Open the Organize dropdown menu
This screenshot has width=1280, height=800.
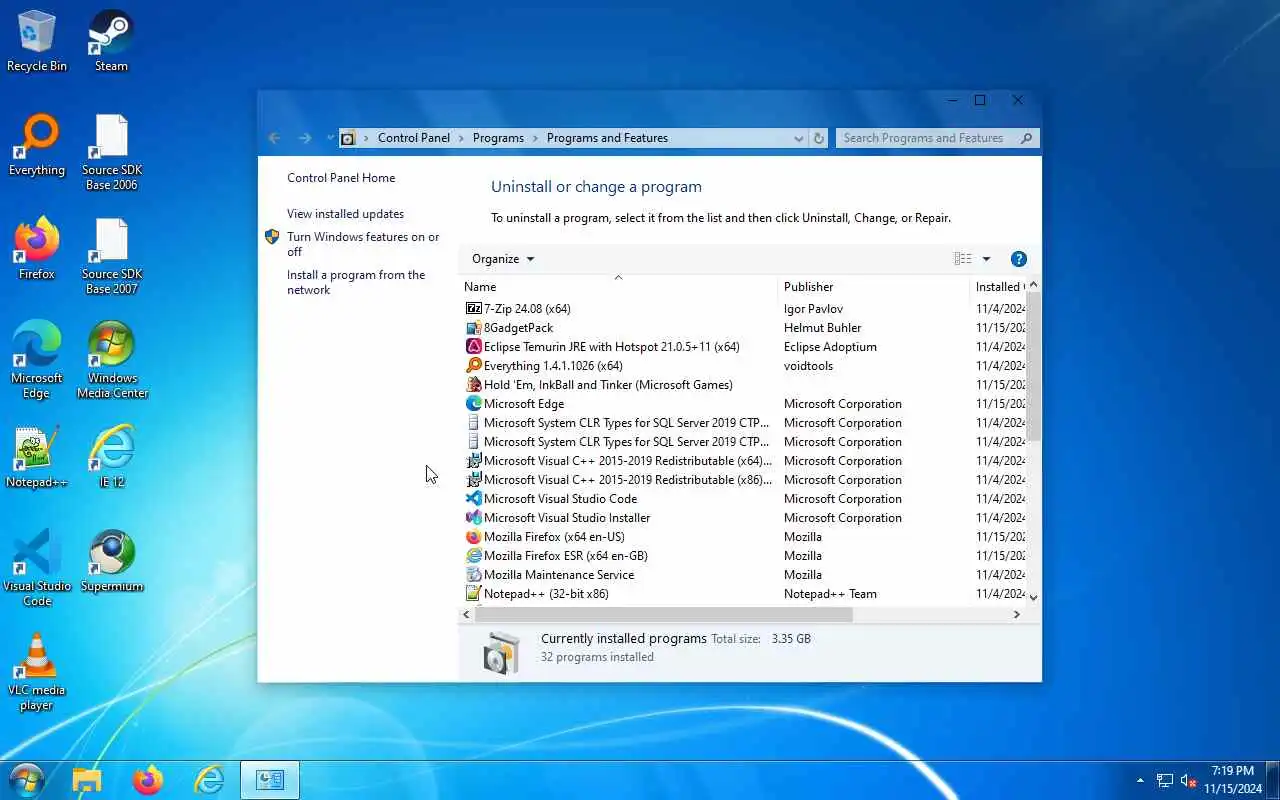(503, 259)
